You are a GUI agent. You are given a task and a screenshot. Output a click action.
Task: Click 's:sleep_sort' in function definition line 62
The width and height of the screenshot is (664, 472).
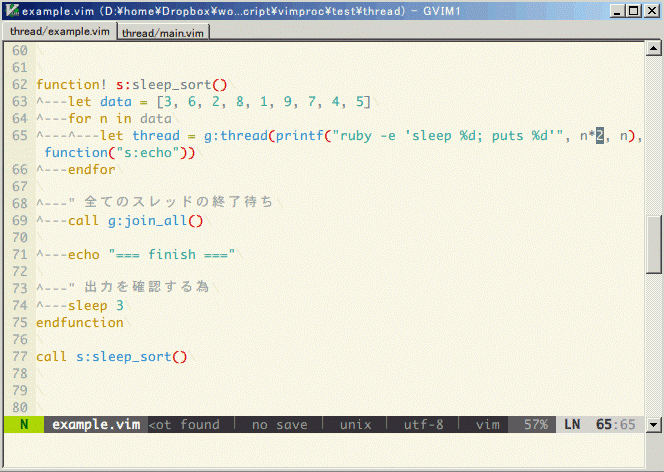[x=163, y=85]
